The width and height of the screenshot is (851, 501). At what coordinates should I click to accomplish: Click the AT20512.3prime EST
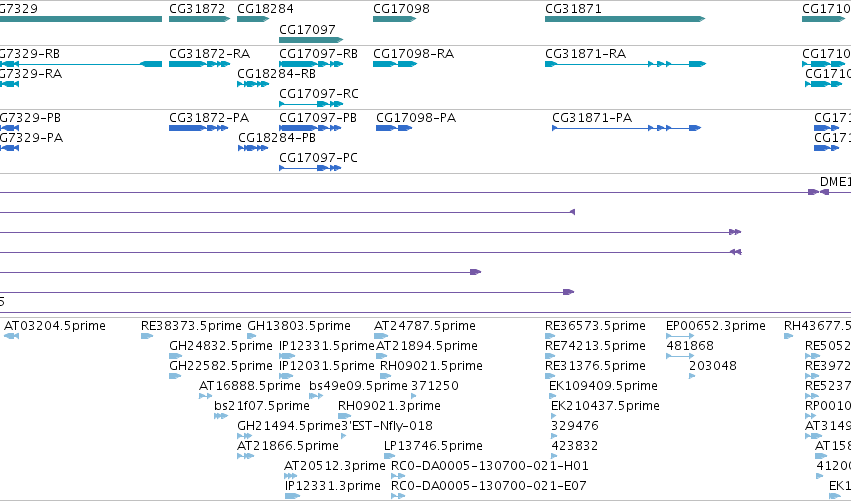pyautogui.click(x=290, y=476)
